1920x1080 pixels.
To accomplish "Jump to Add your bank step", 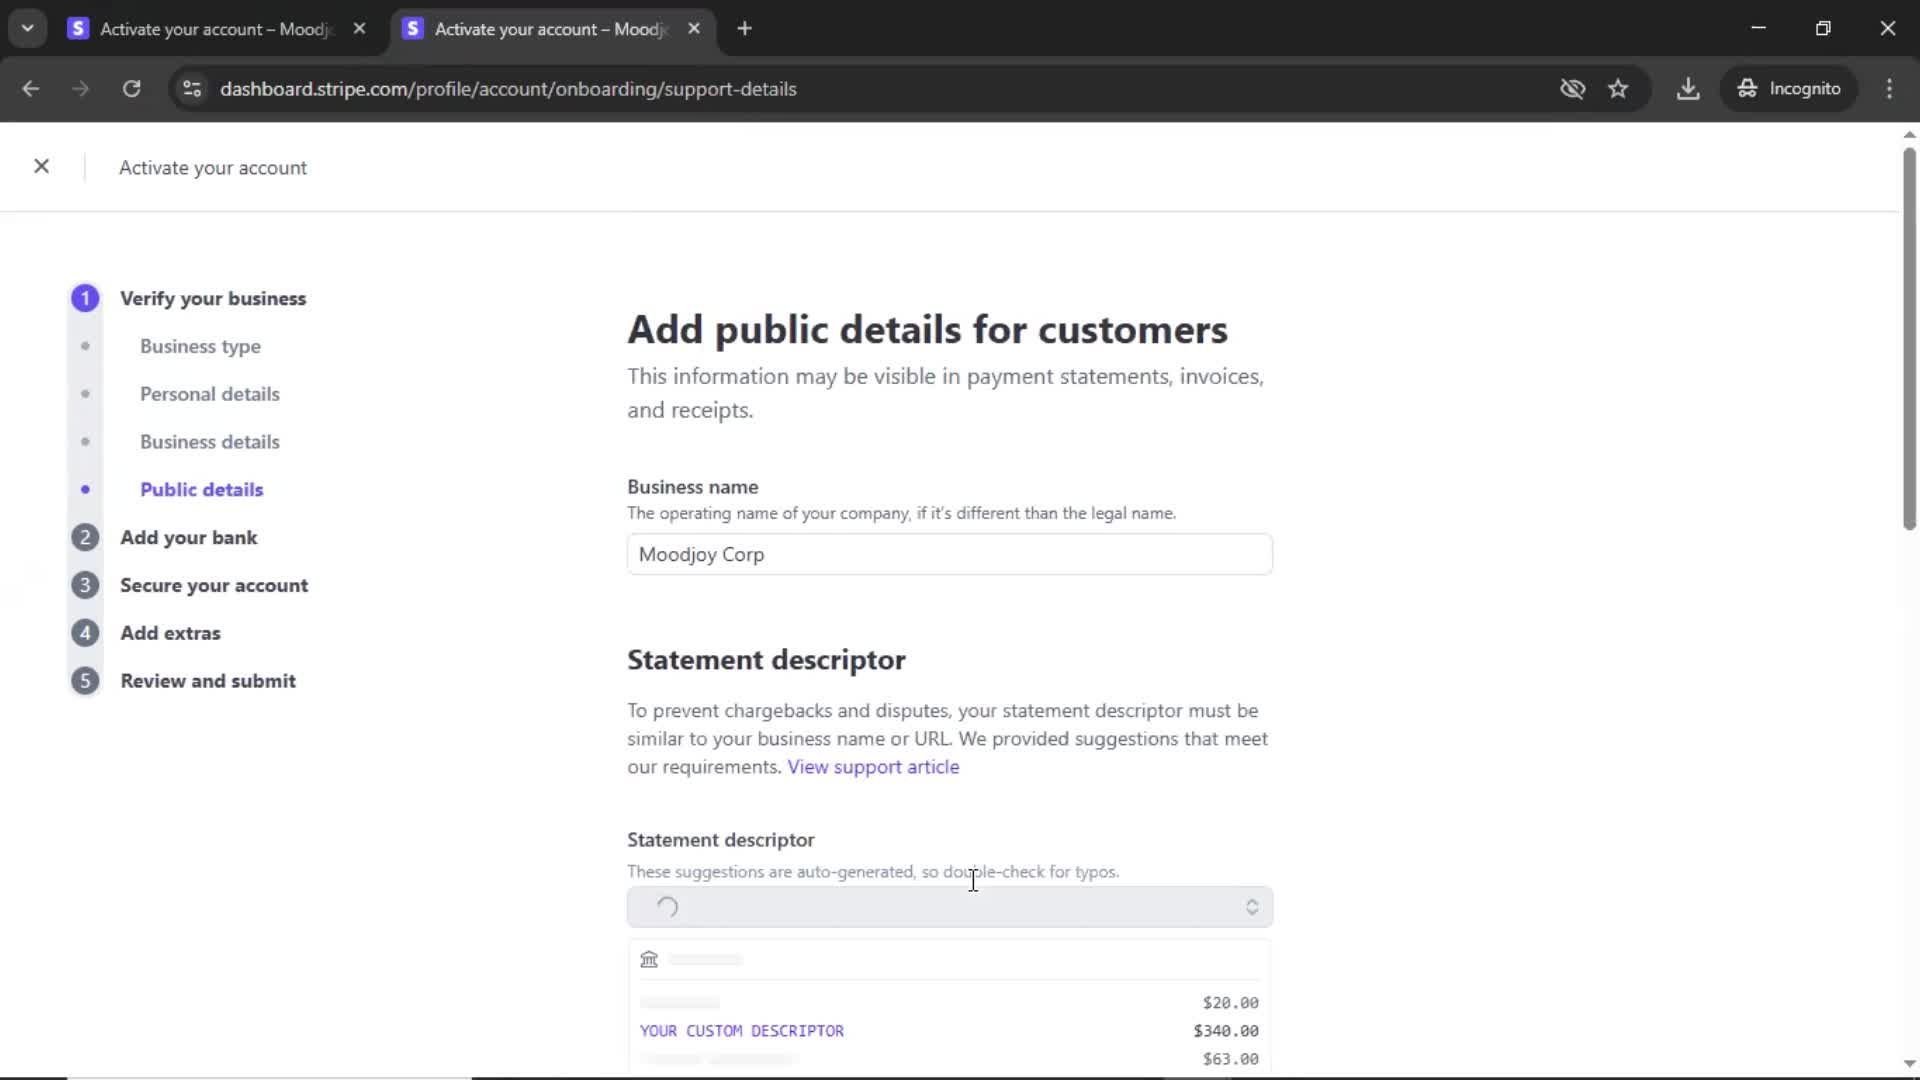I will coord(188,538).
